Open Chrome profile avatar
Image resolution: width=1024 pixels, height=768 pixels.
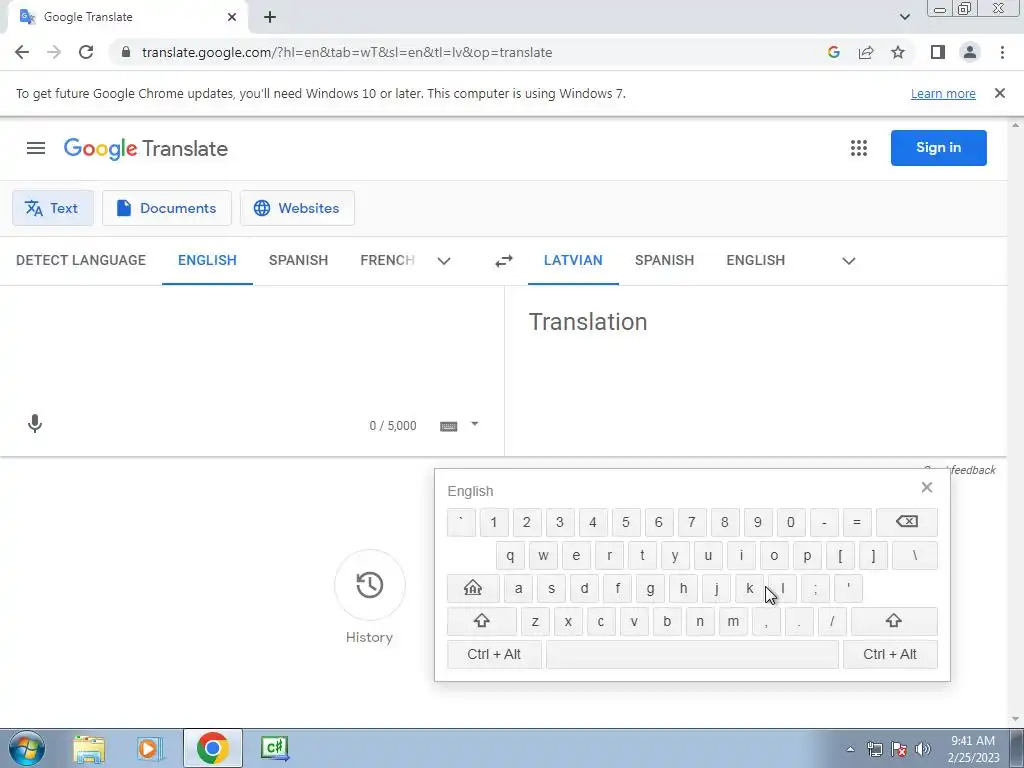coord(970,52)
